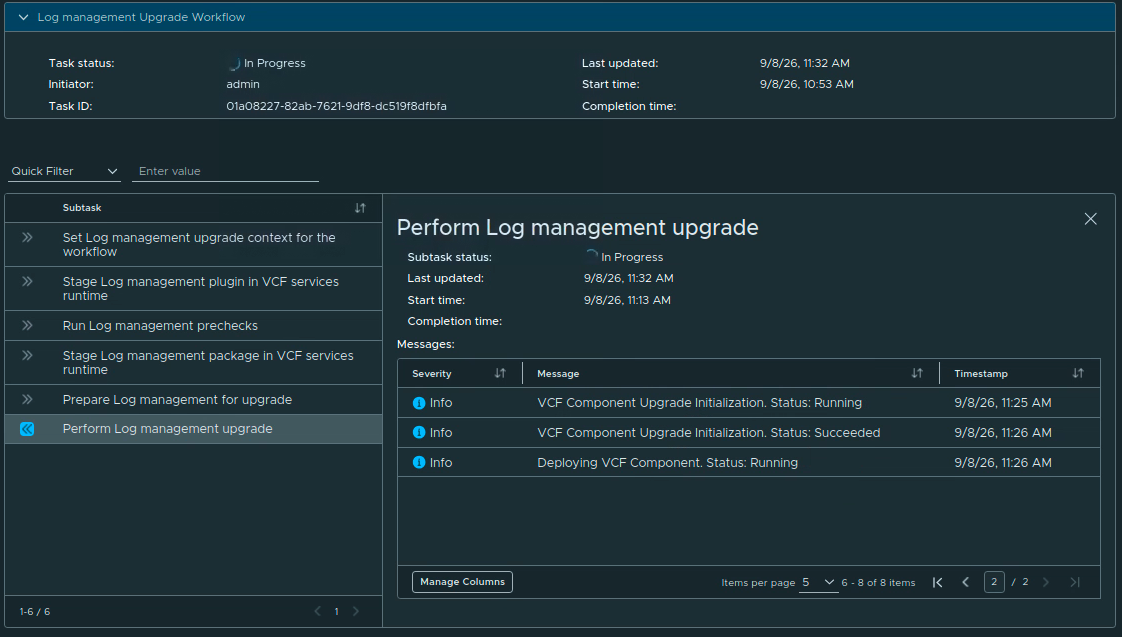Click the task status In Progress spinner
This screenshot has width=1122, height=637.
[x=233, y=63]
